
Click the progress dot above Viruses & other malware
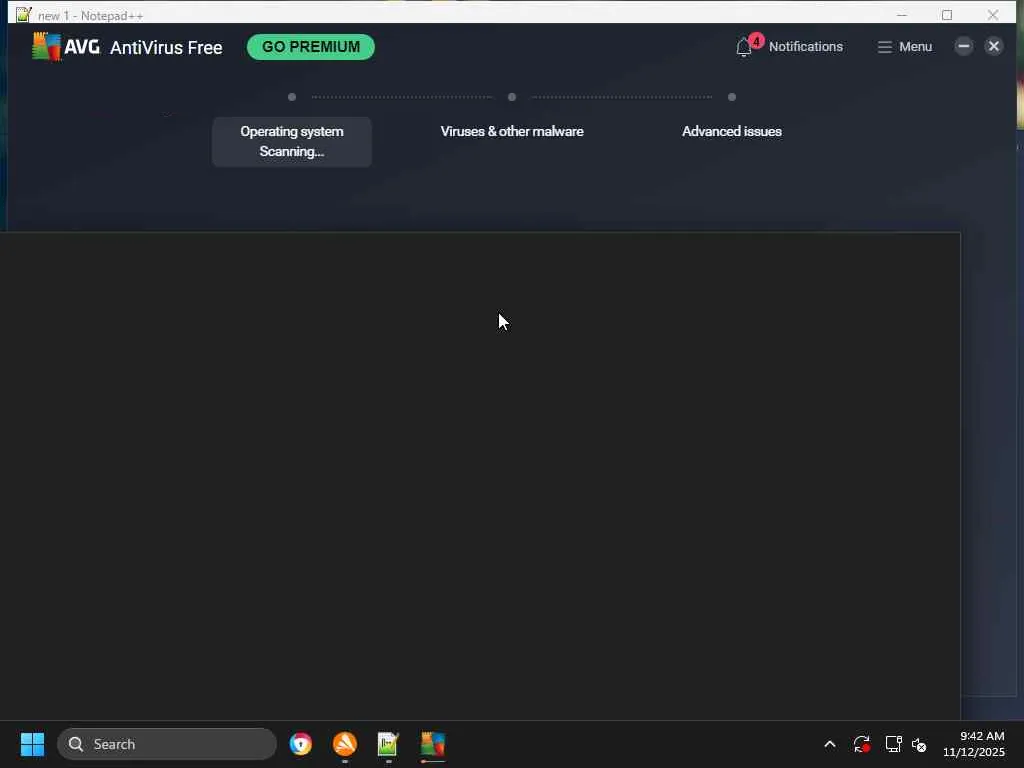point(512,97)
